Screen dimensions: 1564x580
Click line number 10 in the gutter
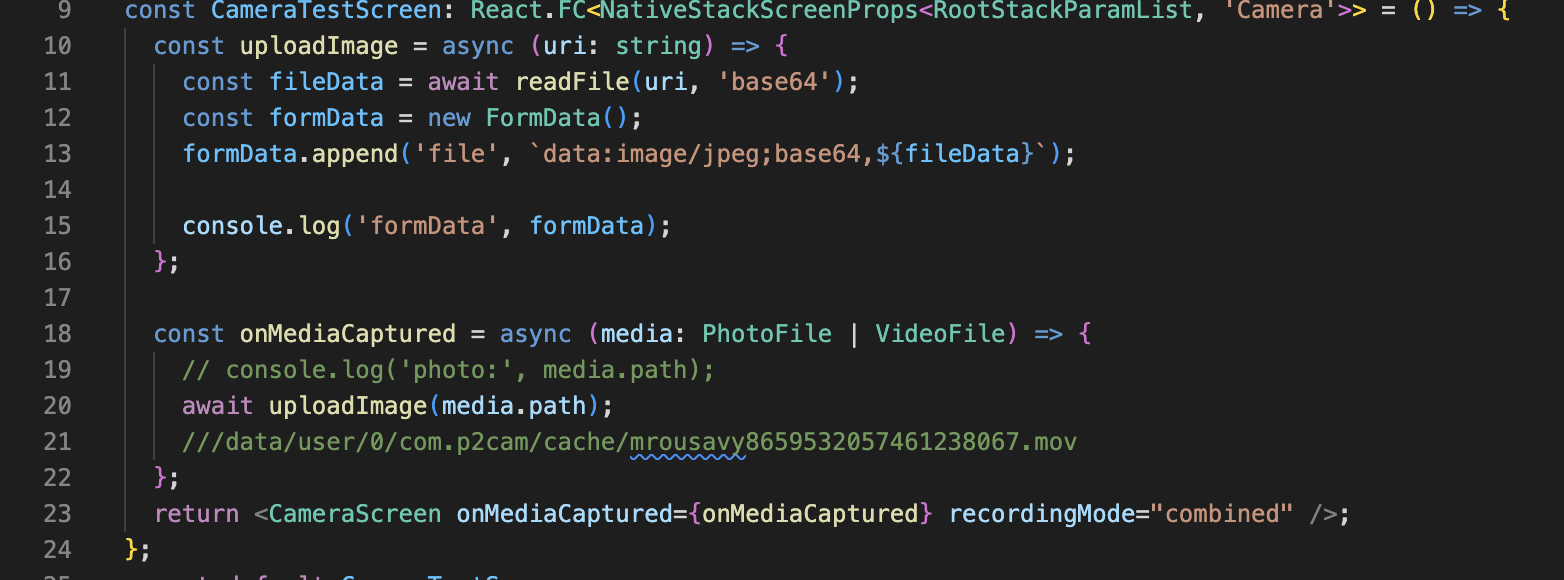(57, 46)
